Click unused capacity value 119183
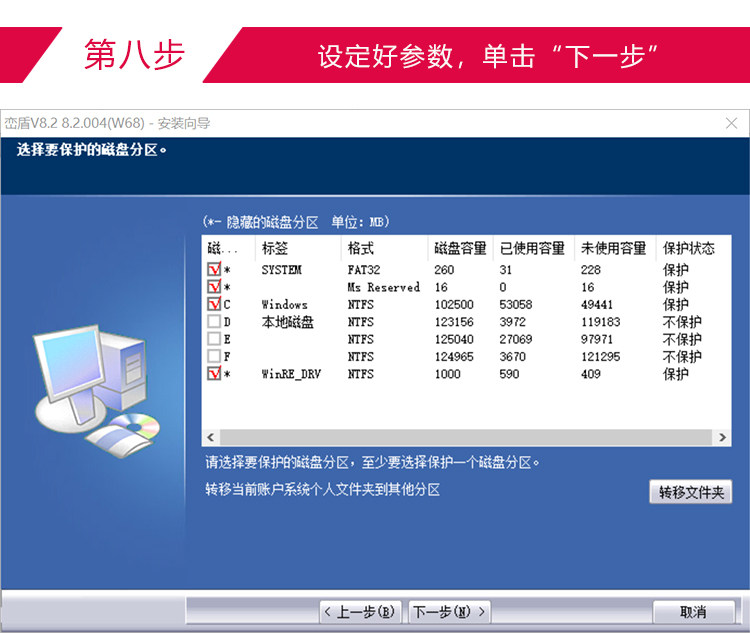750x633 pixels. [600, 322]
